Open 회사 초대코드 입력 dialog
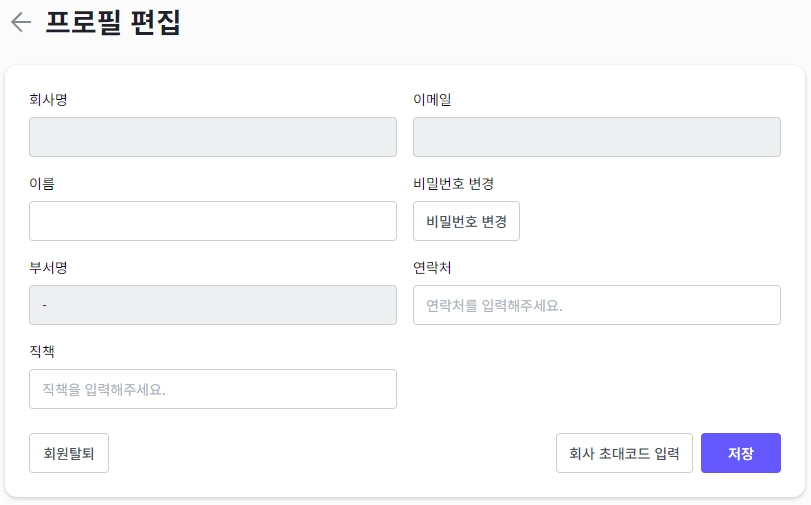This screenshot has width=811, height=505. tap(624, 453)
